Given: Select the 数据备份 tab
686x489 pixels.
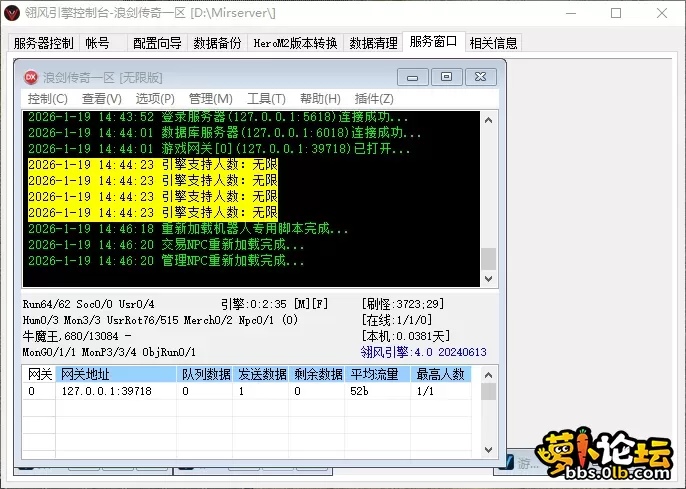Looking at the screenshot, I should coord(217,43).
